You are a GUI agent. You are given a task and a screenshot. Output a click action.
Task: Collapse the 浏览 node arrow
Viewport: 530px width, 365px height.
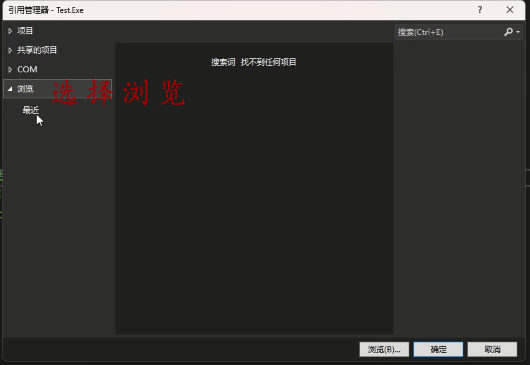click(10, 89)
